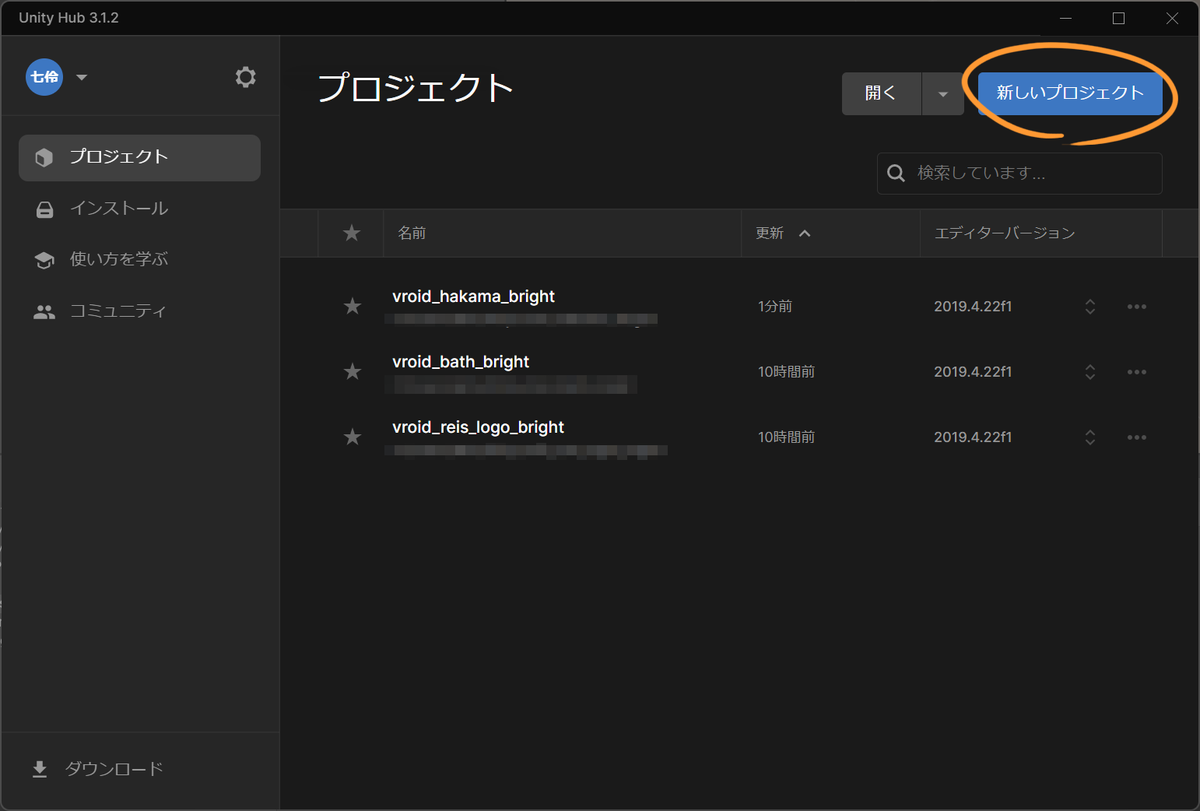Click 1分前 update time
This screenshot has width=1200, height=811.
click(775, 306)
